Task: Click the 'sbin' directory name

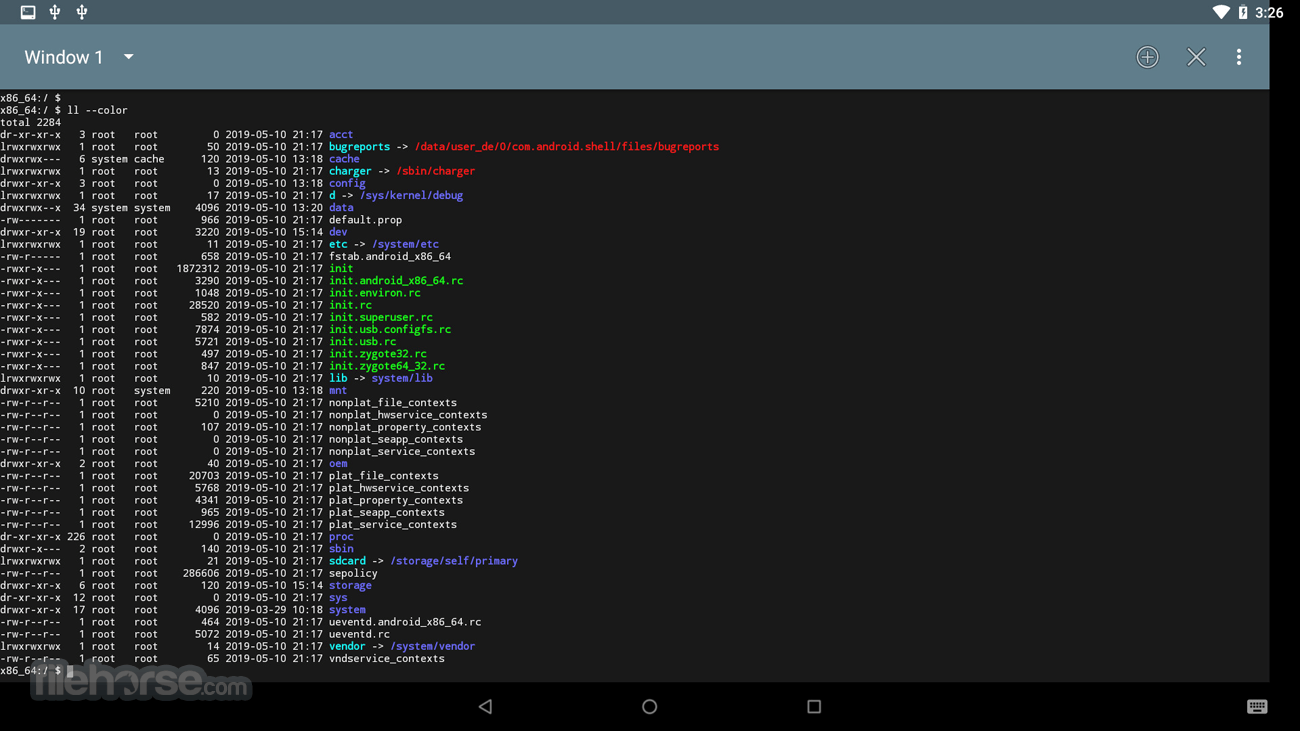Action: pos(341,549)
